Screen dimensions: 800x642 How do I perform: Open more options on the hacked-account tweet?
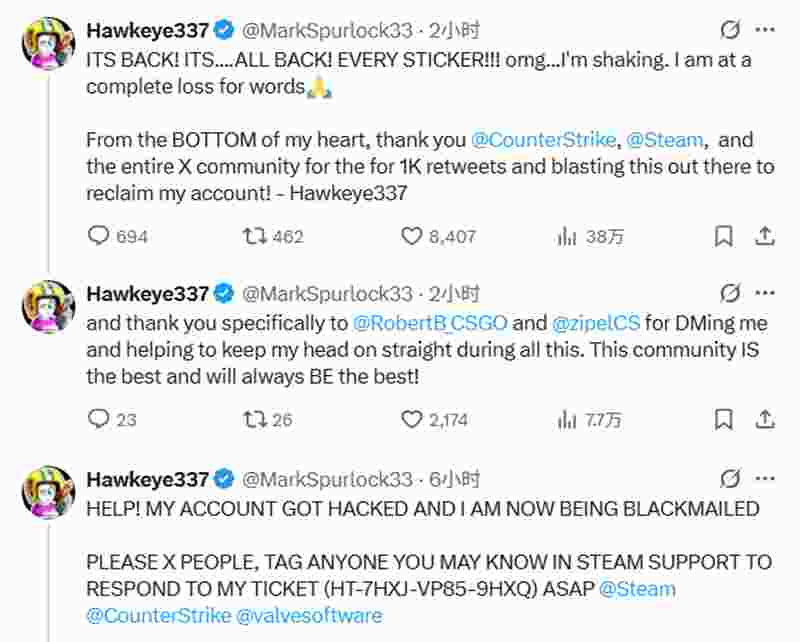click(x=765, y=478)
